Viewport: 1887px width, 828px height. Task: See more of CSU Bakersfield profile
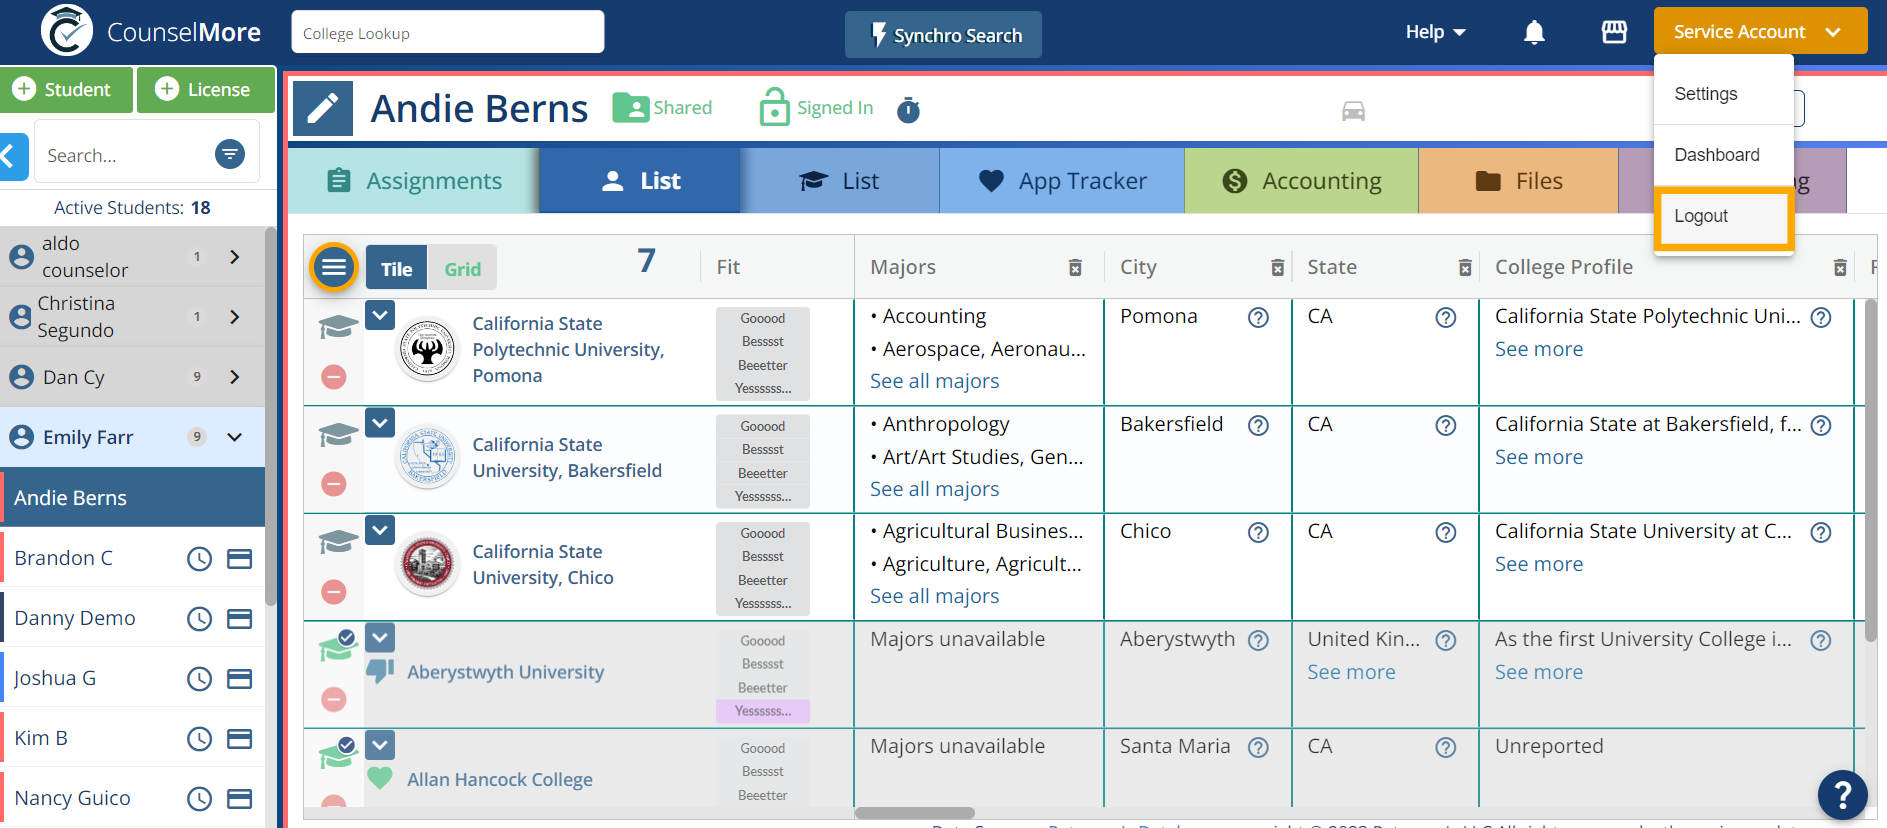click(x=1539, y=457)
